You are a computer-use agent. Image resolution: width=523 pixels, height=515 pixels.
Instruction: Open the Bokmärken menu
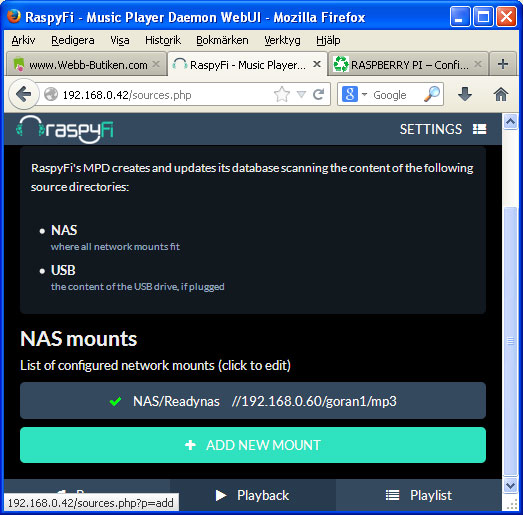pos(222,40)
